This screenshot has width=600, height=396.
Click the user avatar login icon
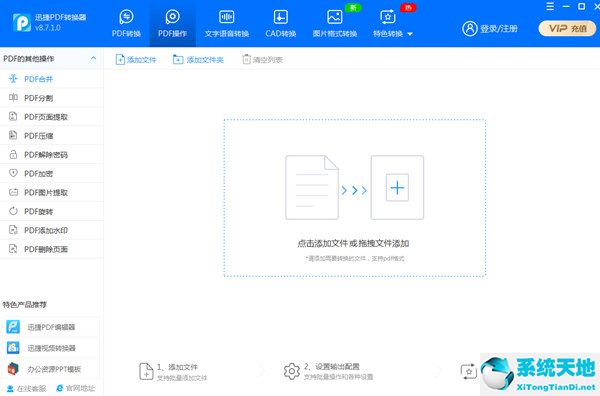[470, 28]
